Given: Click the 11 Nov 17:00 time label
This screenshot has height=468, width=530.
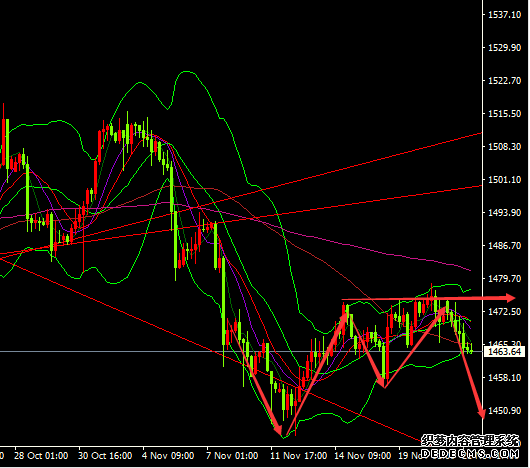Looking at the screenshot, I should click(299, 456).
